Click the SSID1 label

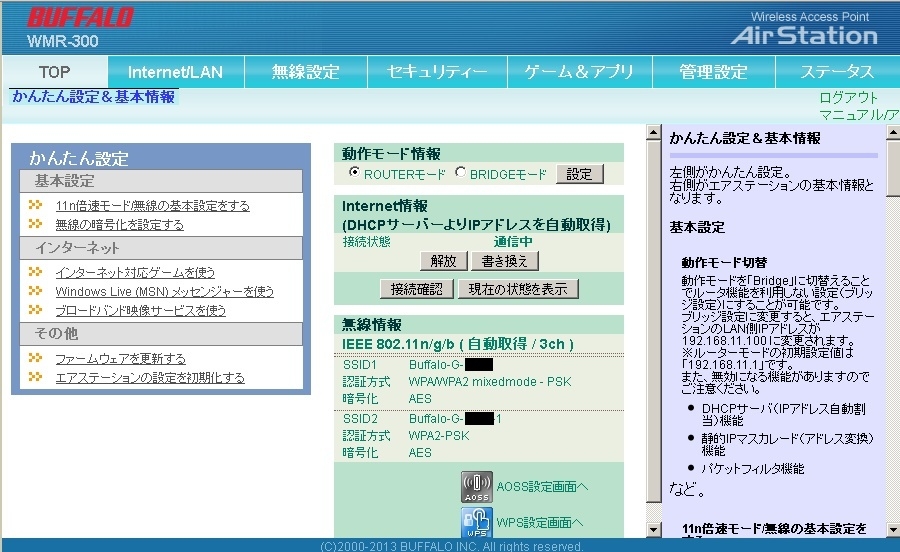360,365
